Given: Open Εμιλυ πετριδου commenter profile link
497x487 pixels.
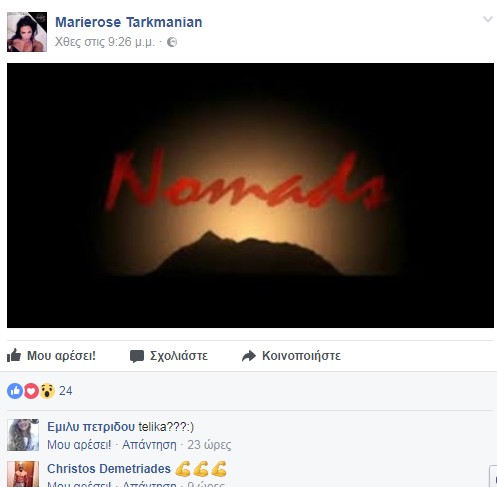Looking at the screenshot, I should pyautogui.click(x=91, y=427).
